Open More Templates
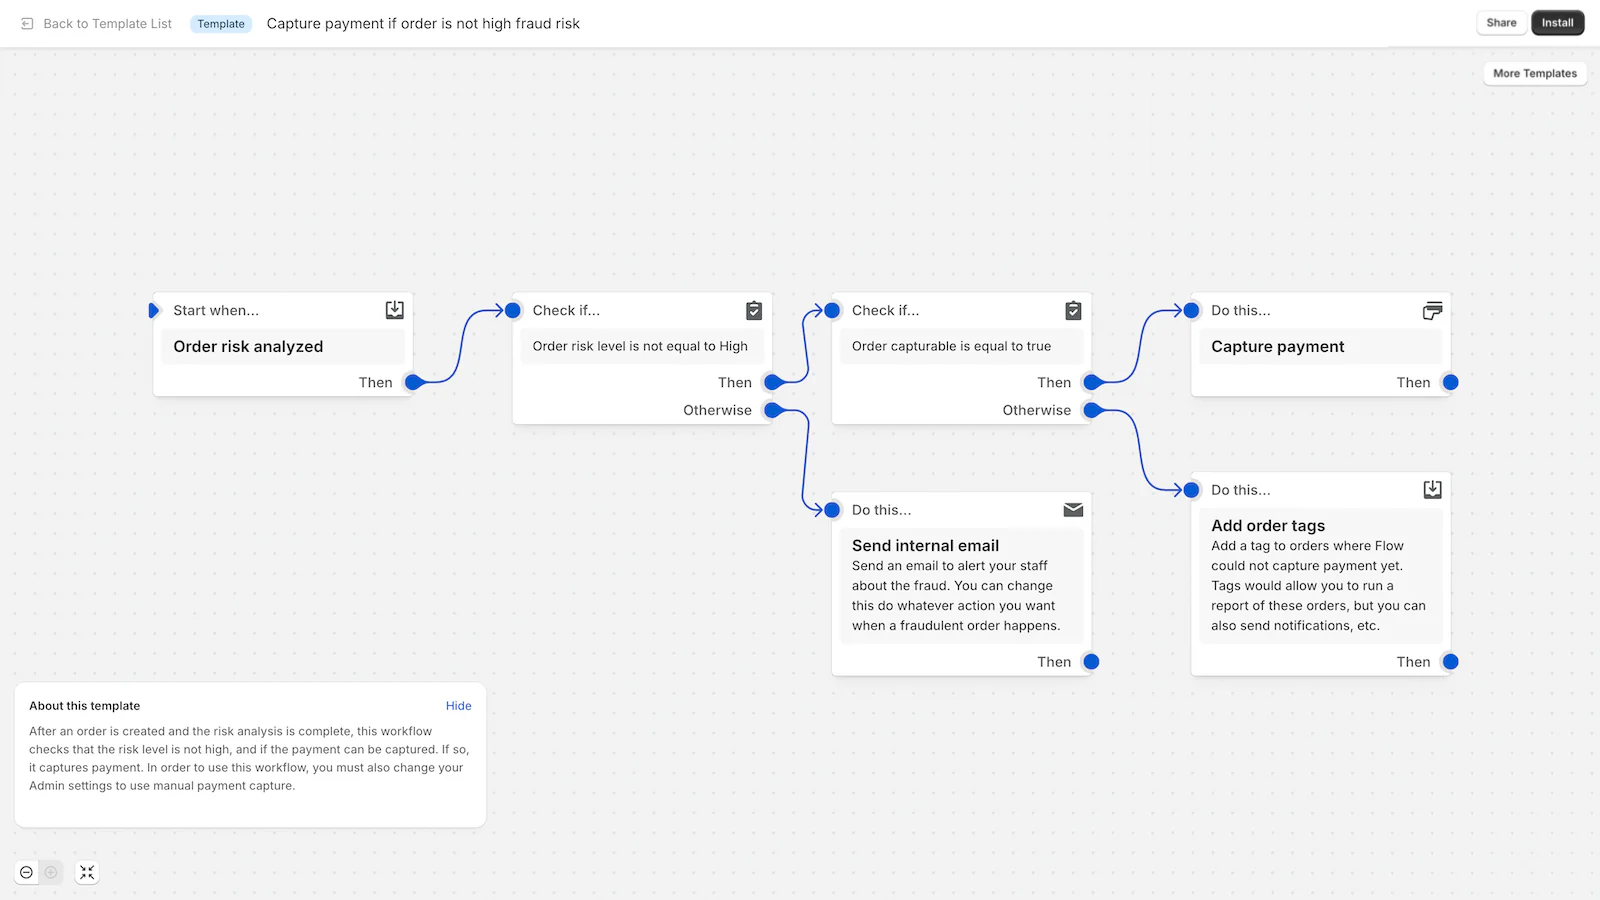The image size is (1600, 900). point(1534,73)
